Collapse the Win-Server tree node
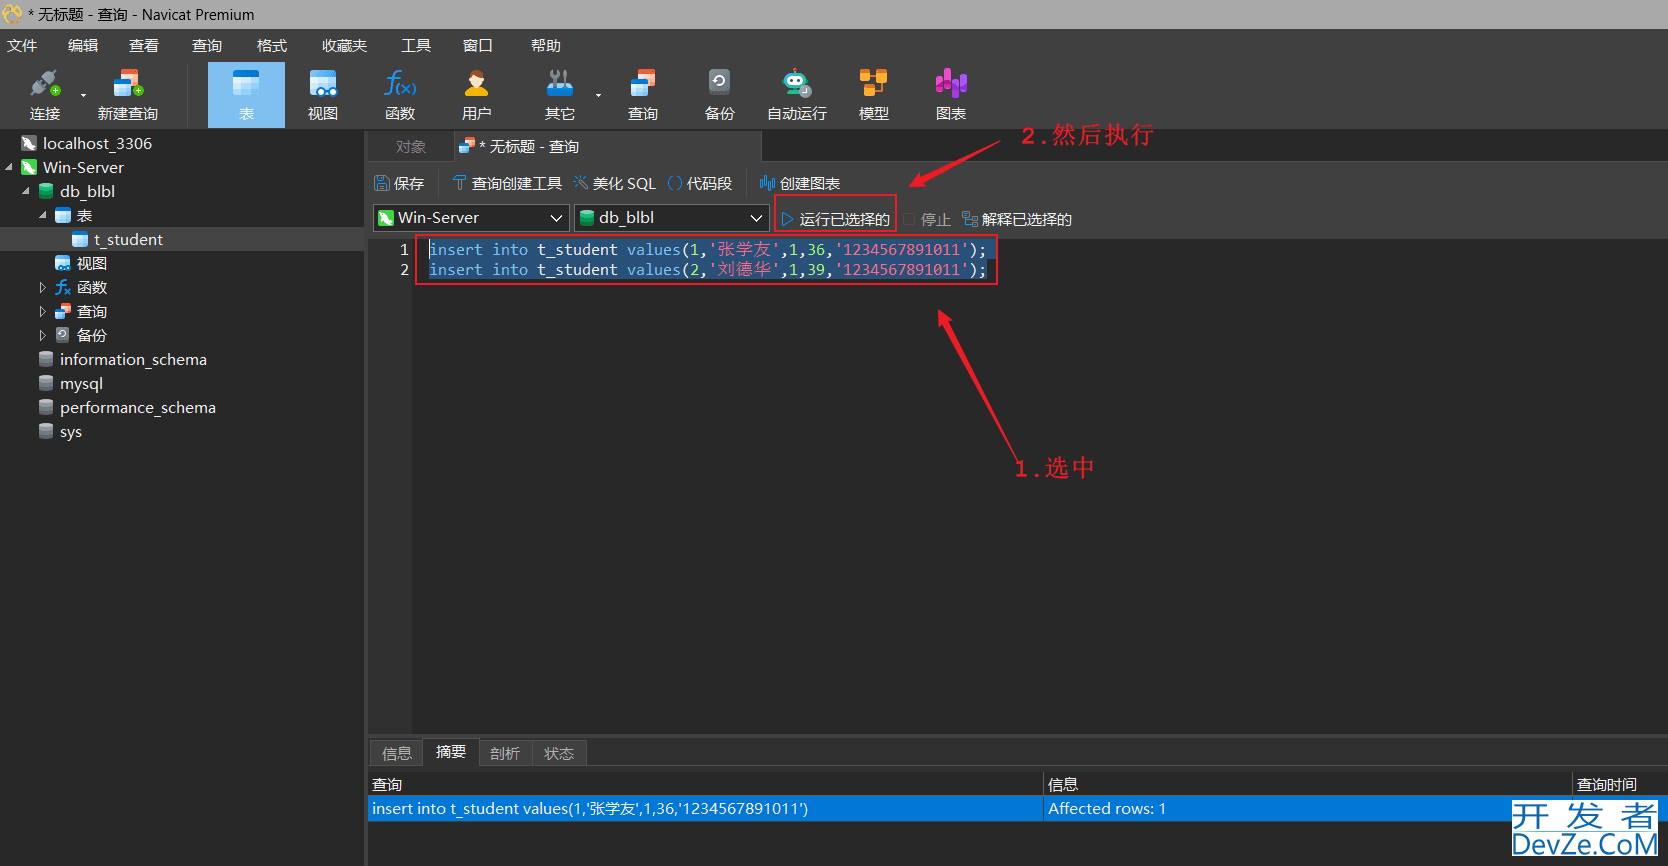This screenshot has height=866, width=1668. click(9, 167)
